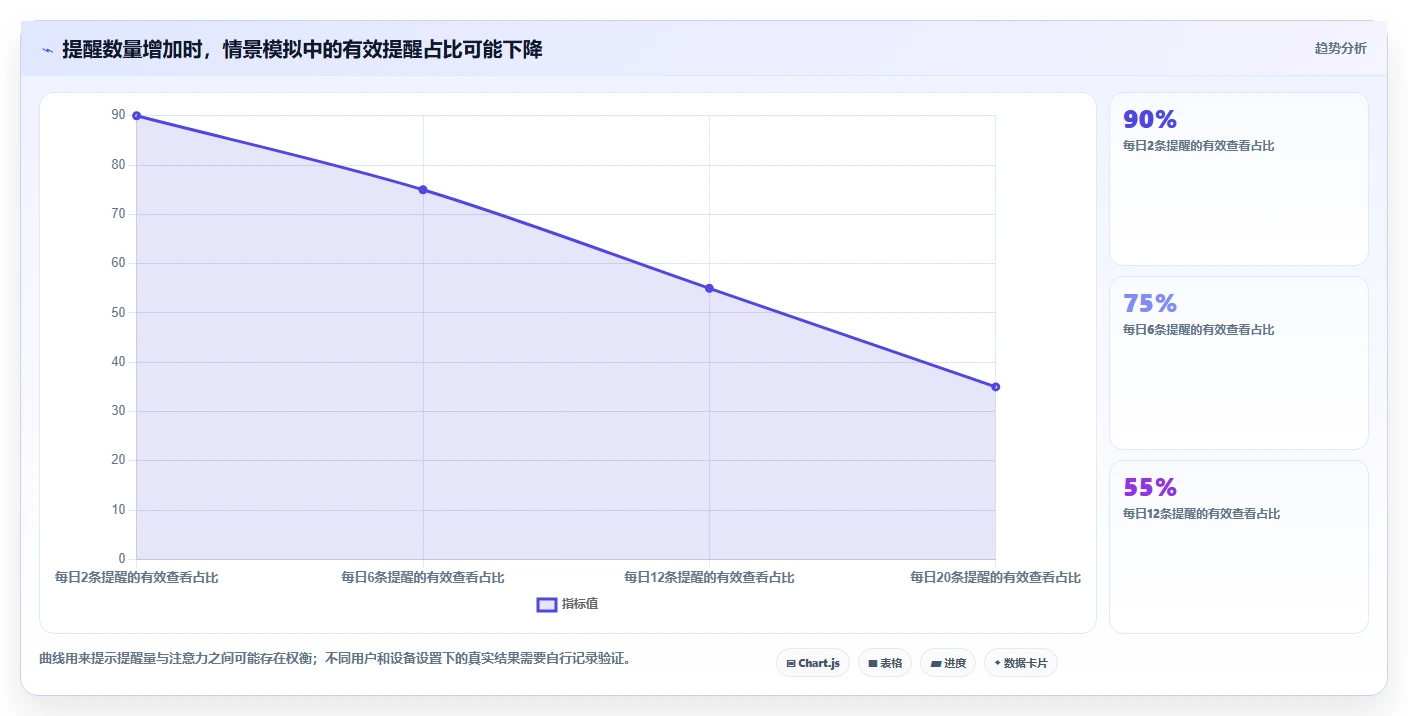Toggle the 指标值 legend color box

coord(547,604)
